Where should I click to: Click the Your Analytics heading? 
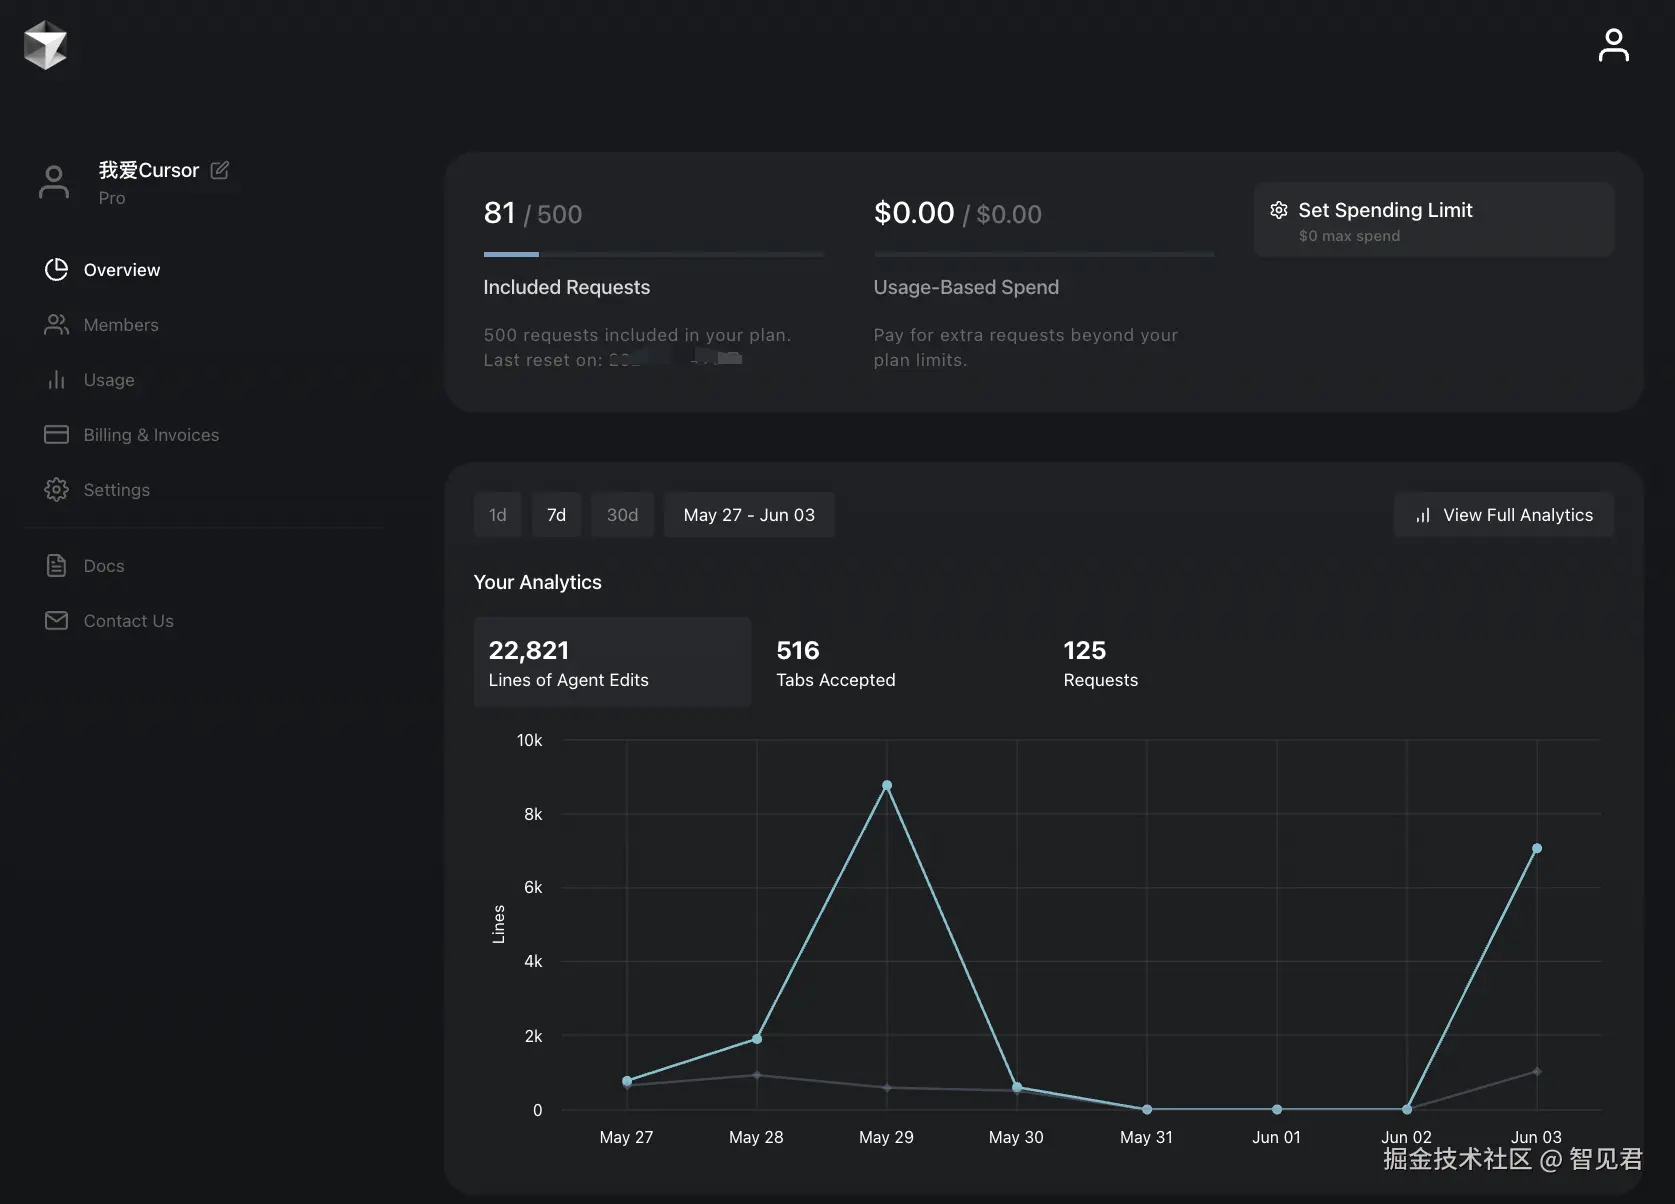(x=538, y=582)
